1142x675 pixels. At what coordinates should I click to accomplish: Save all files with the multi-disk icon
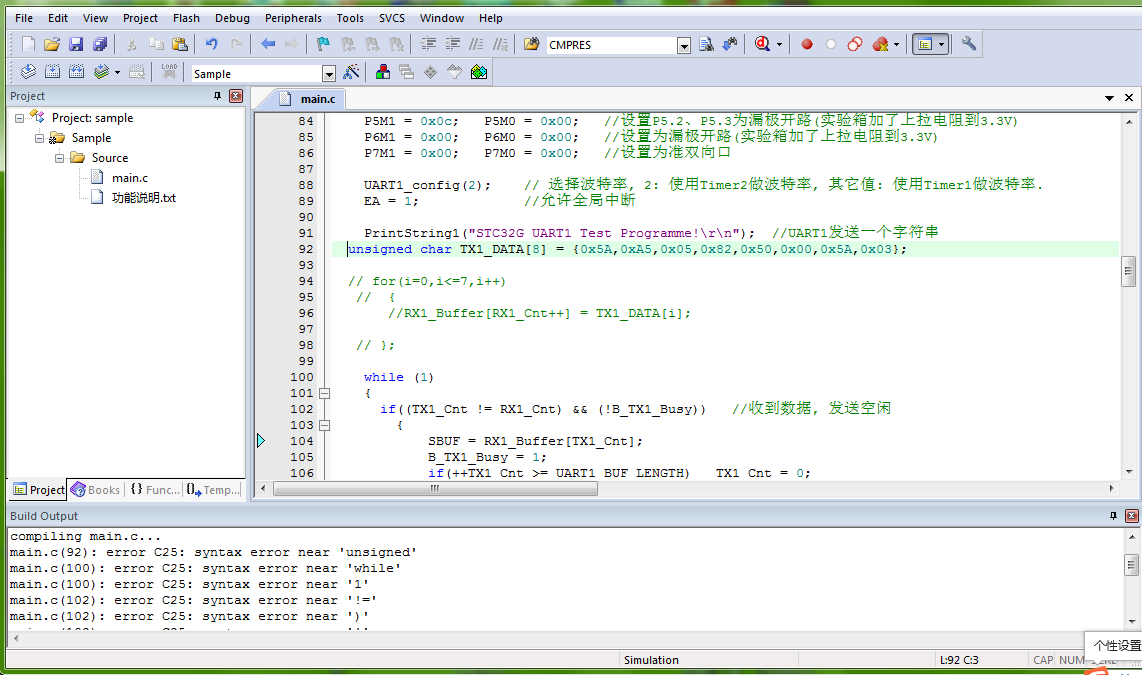coord(100,44)
